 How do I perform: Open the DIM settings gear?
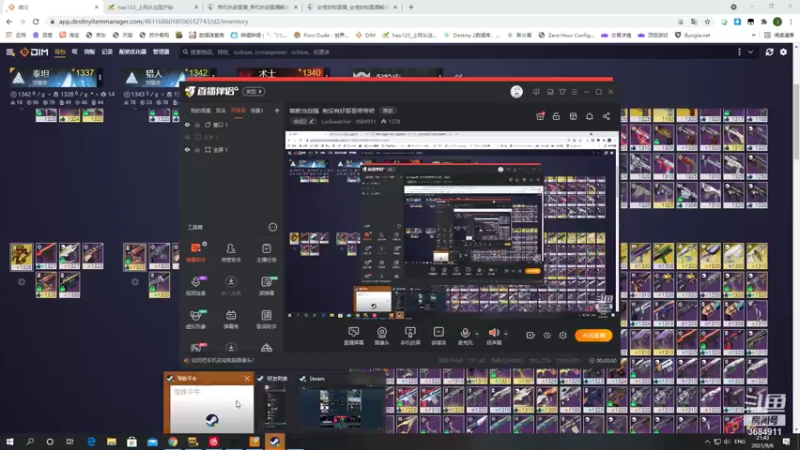(784, 52)
